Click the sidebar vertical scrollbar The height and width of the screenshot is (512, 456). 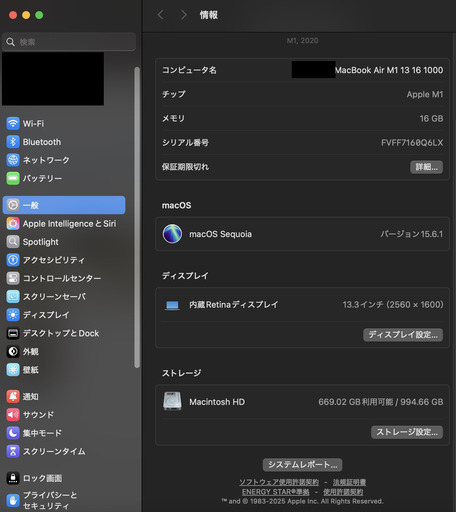[137, 217]
